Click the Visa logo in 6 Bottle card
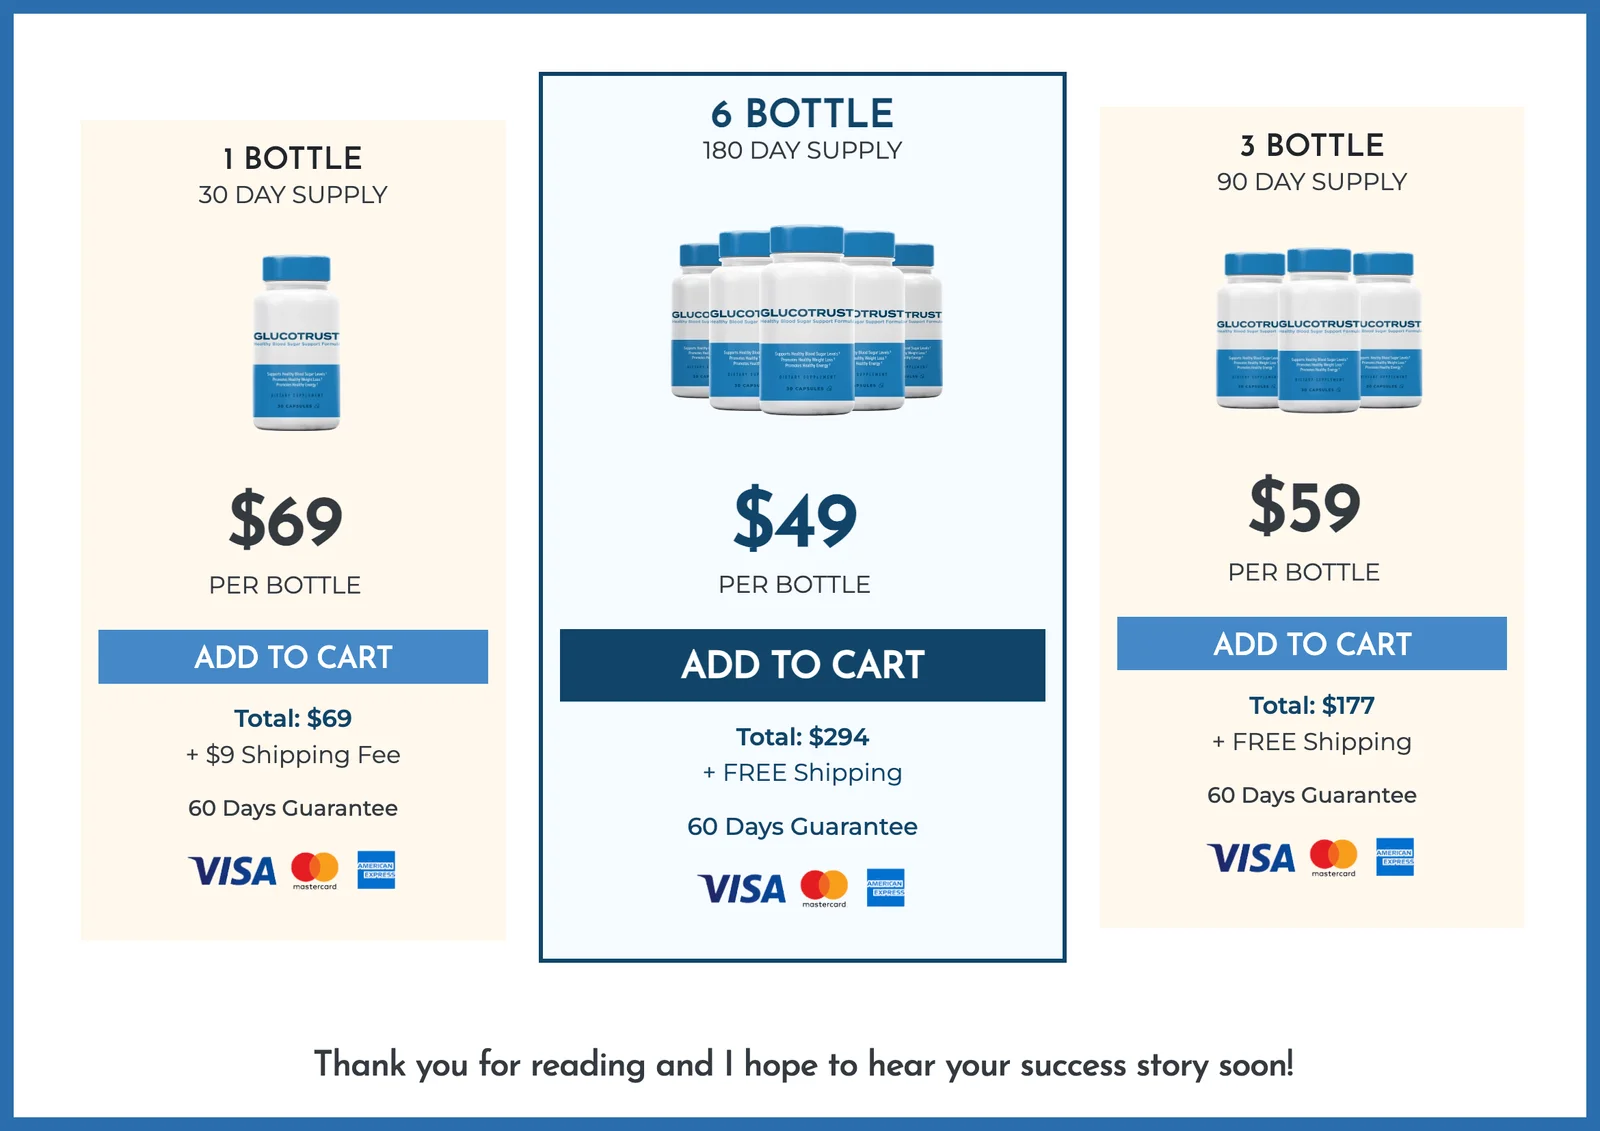The width and height of the screenshot is (1600, 1131). click(x=742, y=888)
